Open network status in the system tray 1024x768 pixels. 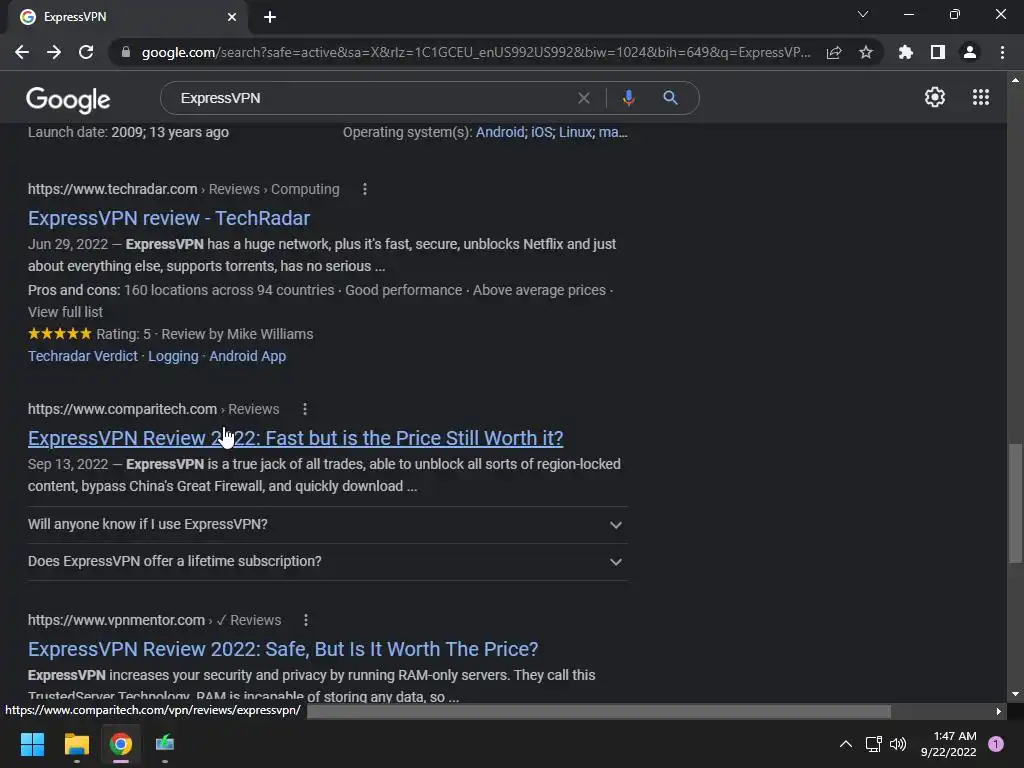click(873, 744)
